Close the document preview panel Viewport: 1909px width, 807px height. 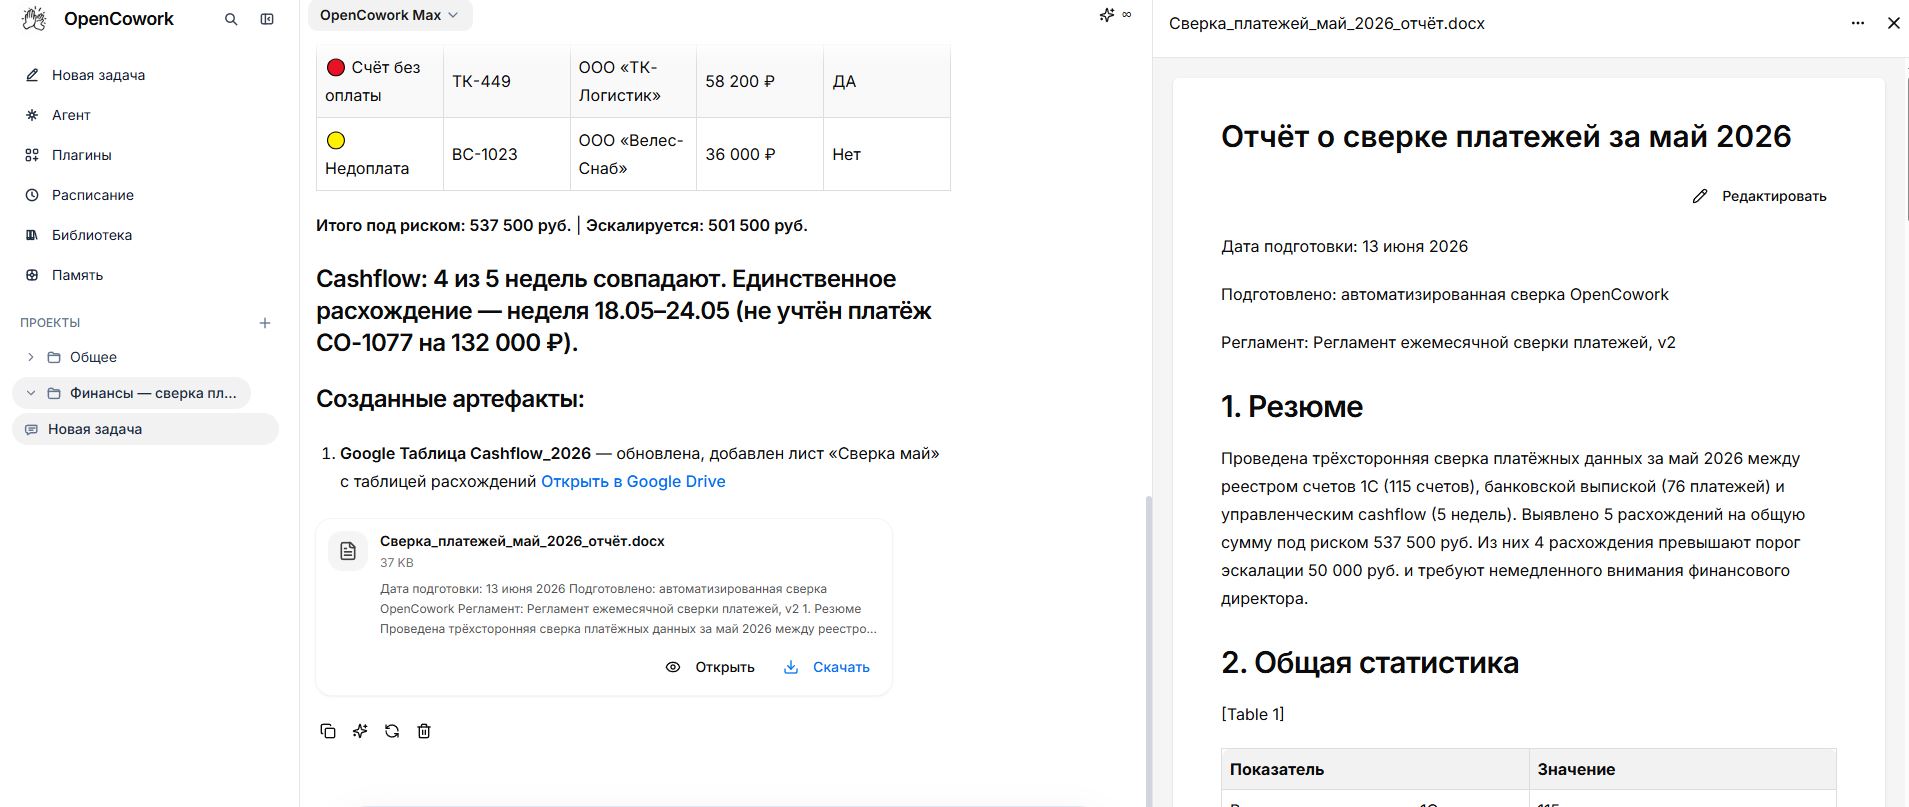point(1893,23)
